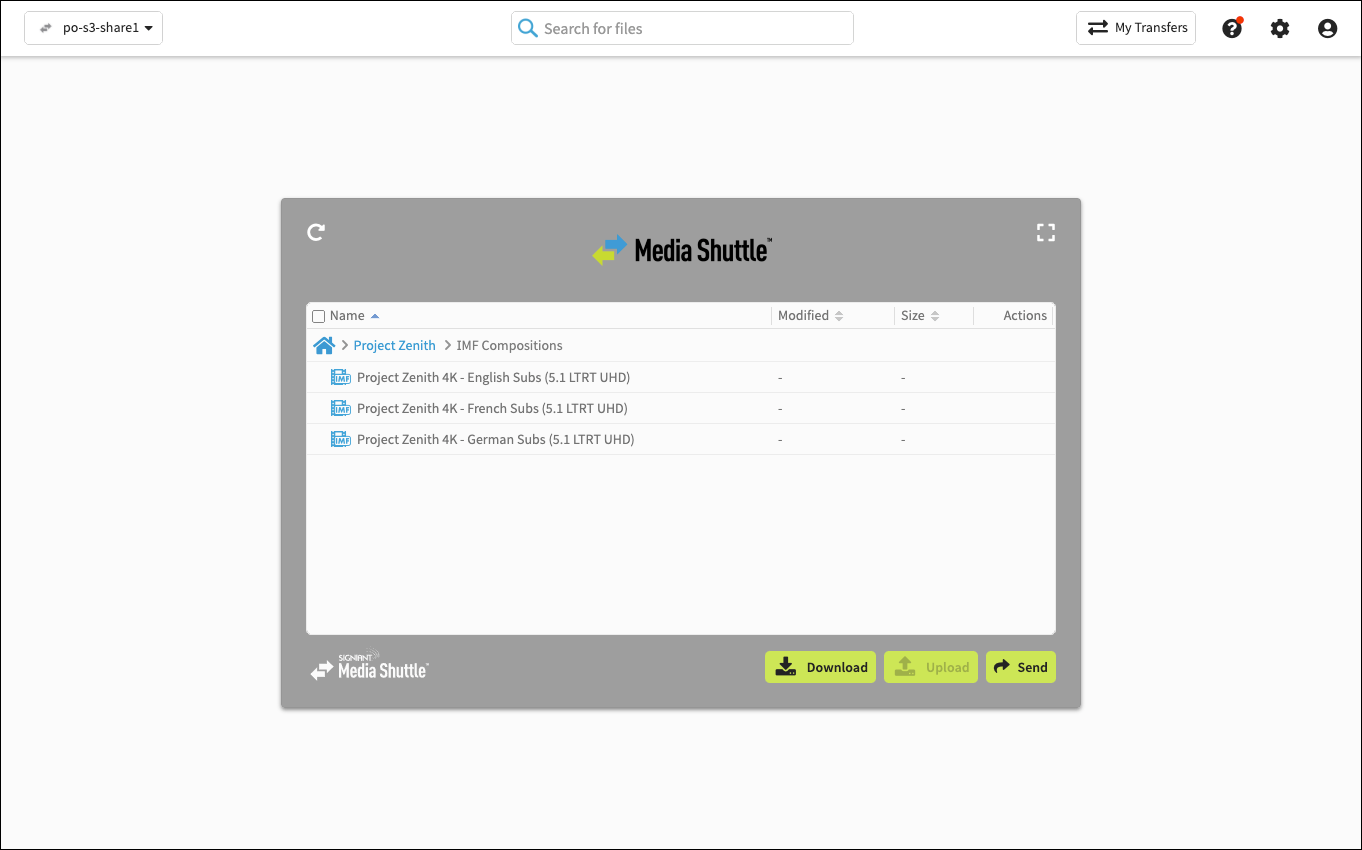Open the po-s3-share1 portal dropdown
Screen dimensions: 1362x850
93,28
